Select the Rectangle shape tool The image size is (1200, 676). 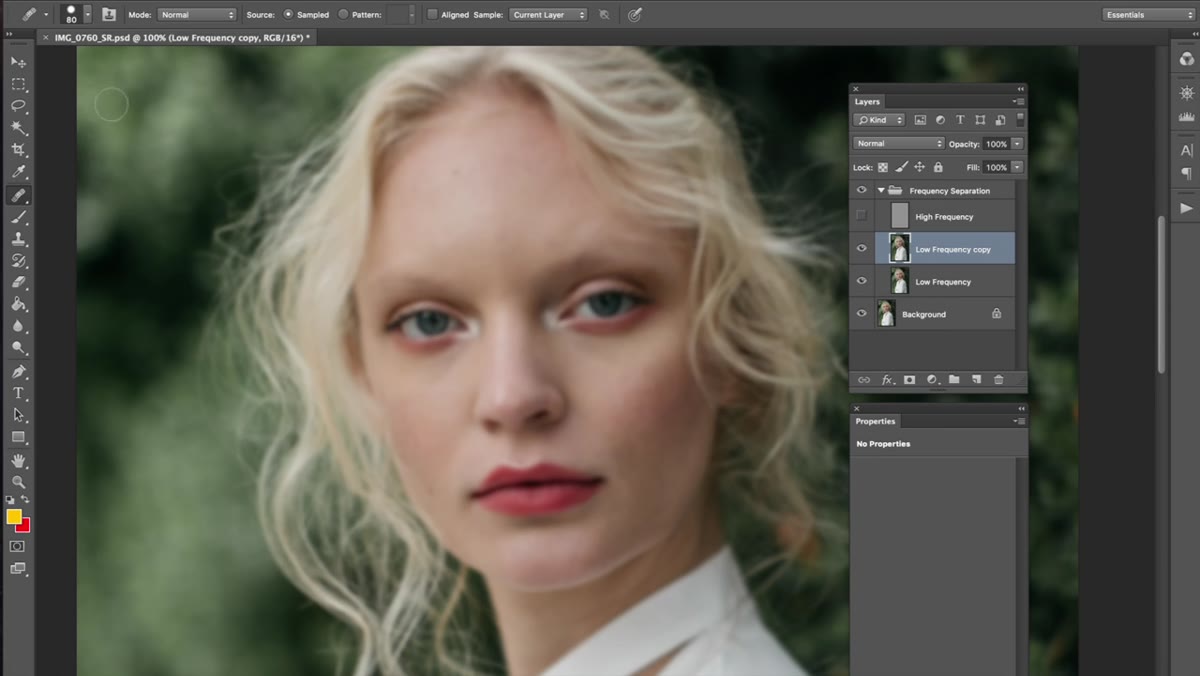tap(18, 438)
